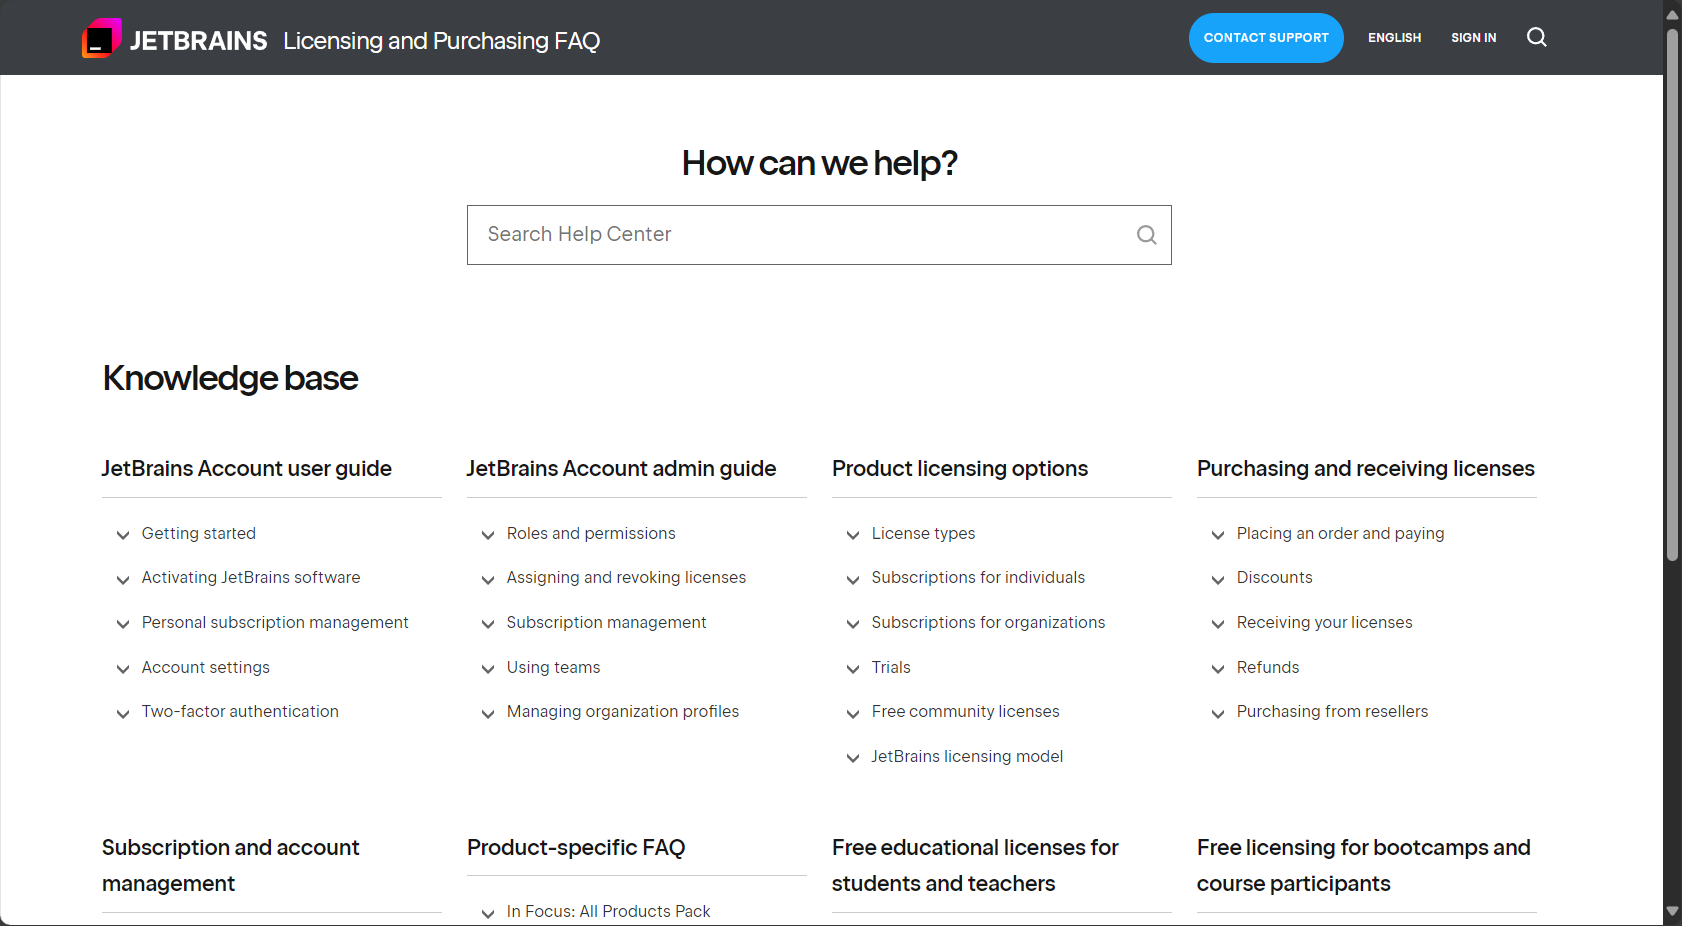This screenshot has width=1682, height=926.
Task: Open Product licensing options heading
Action: pyautogui.click(x=960, y=469)
